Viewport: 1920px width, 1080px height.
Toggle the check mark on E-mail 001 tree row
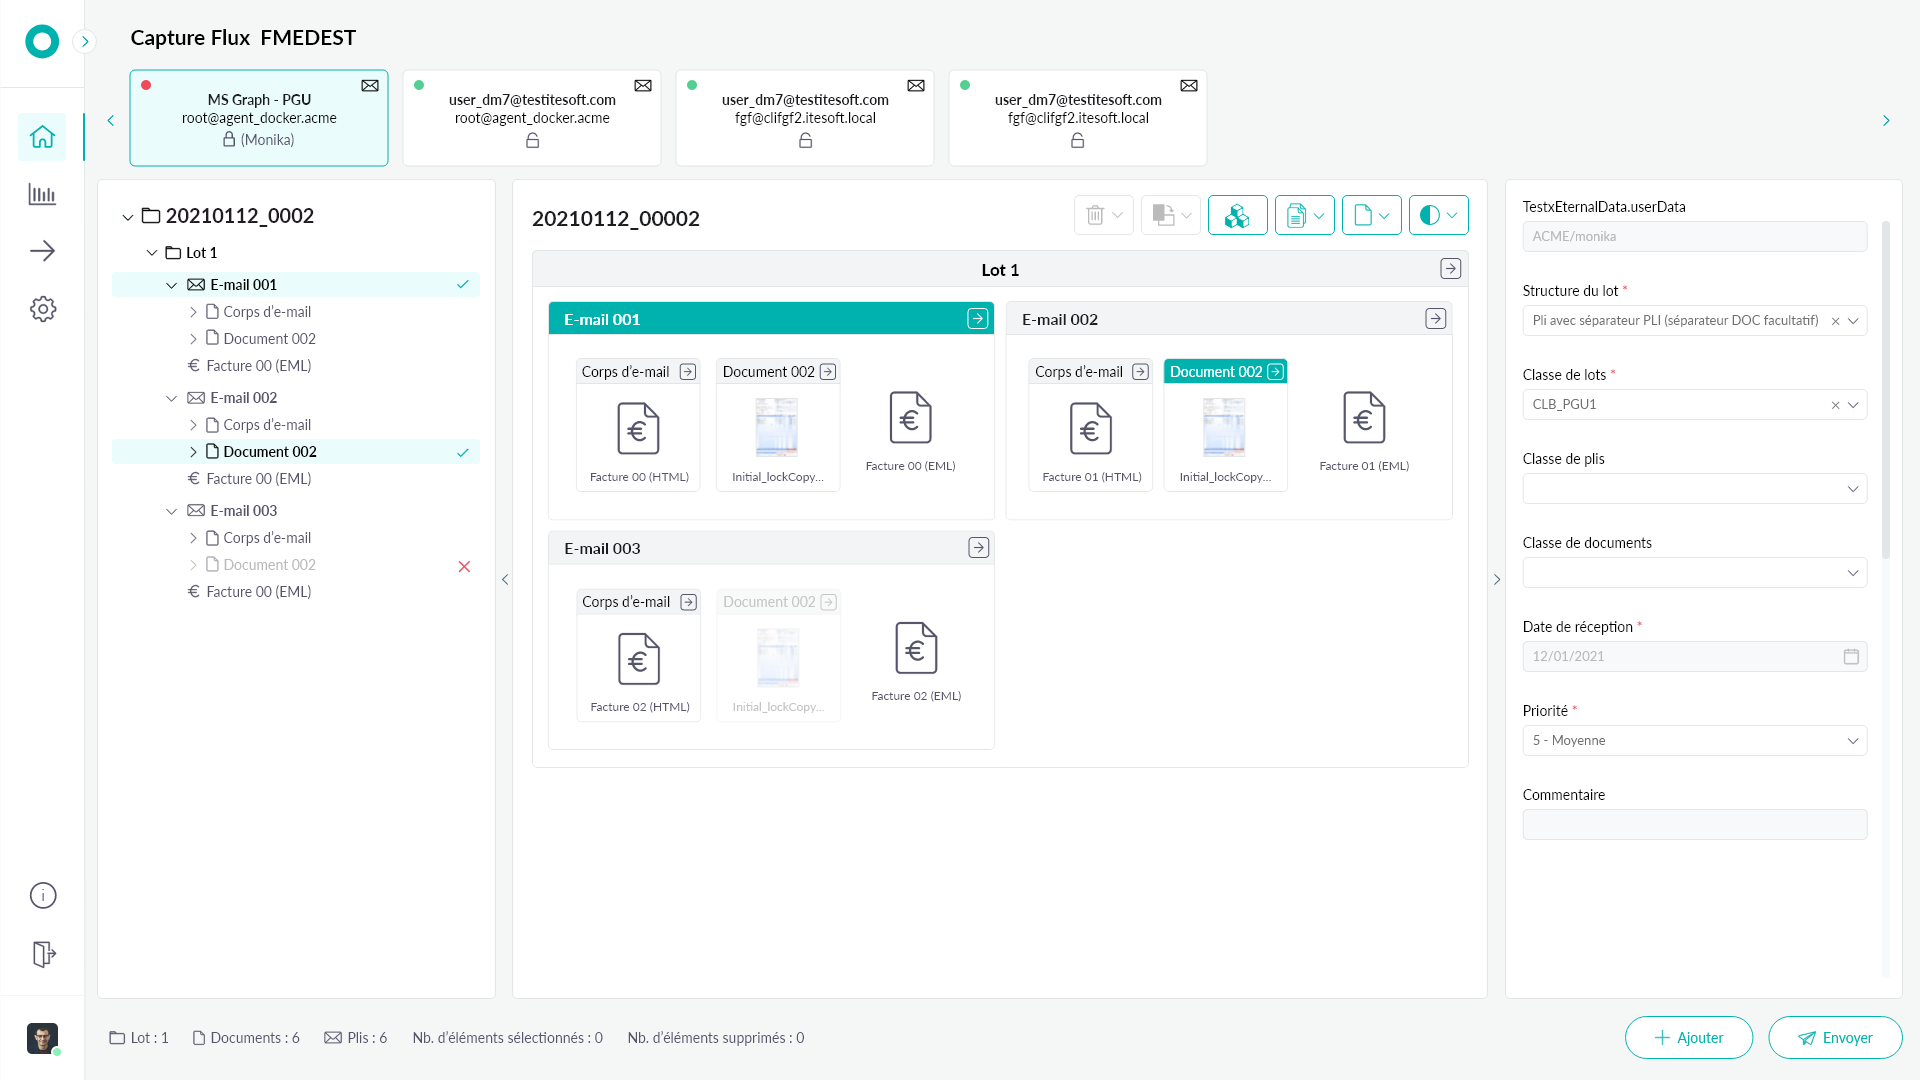click(x=463, y=285)
